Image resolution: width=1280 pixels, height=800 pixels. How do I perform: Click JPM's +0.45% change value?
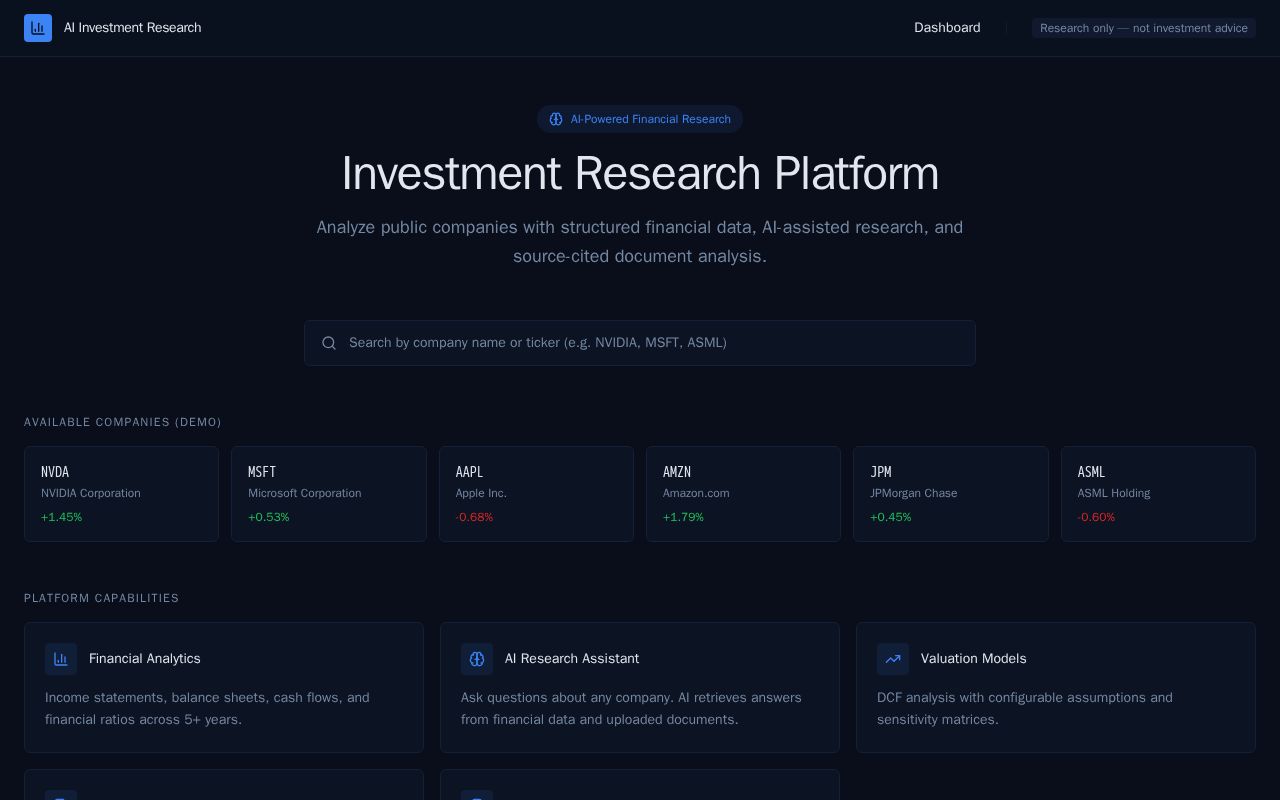[x=891, y=517]
